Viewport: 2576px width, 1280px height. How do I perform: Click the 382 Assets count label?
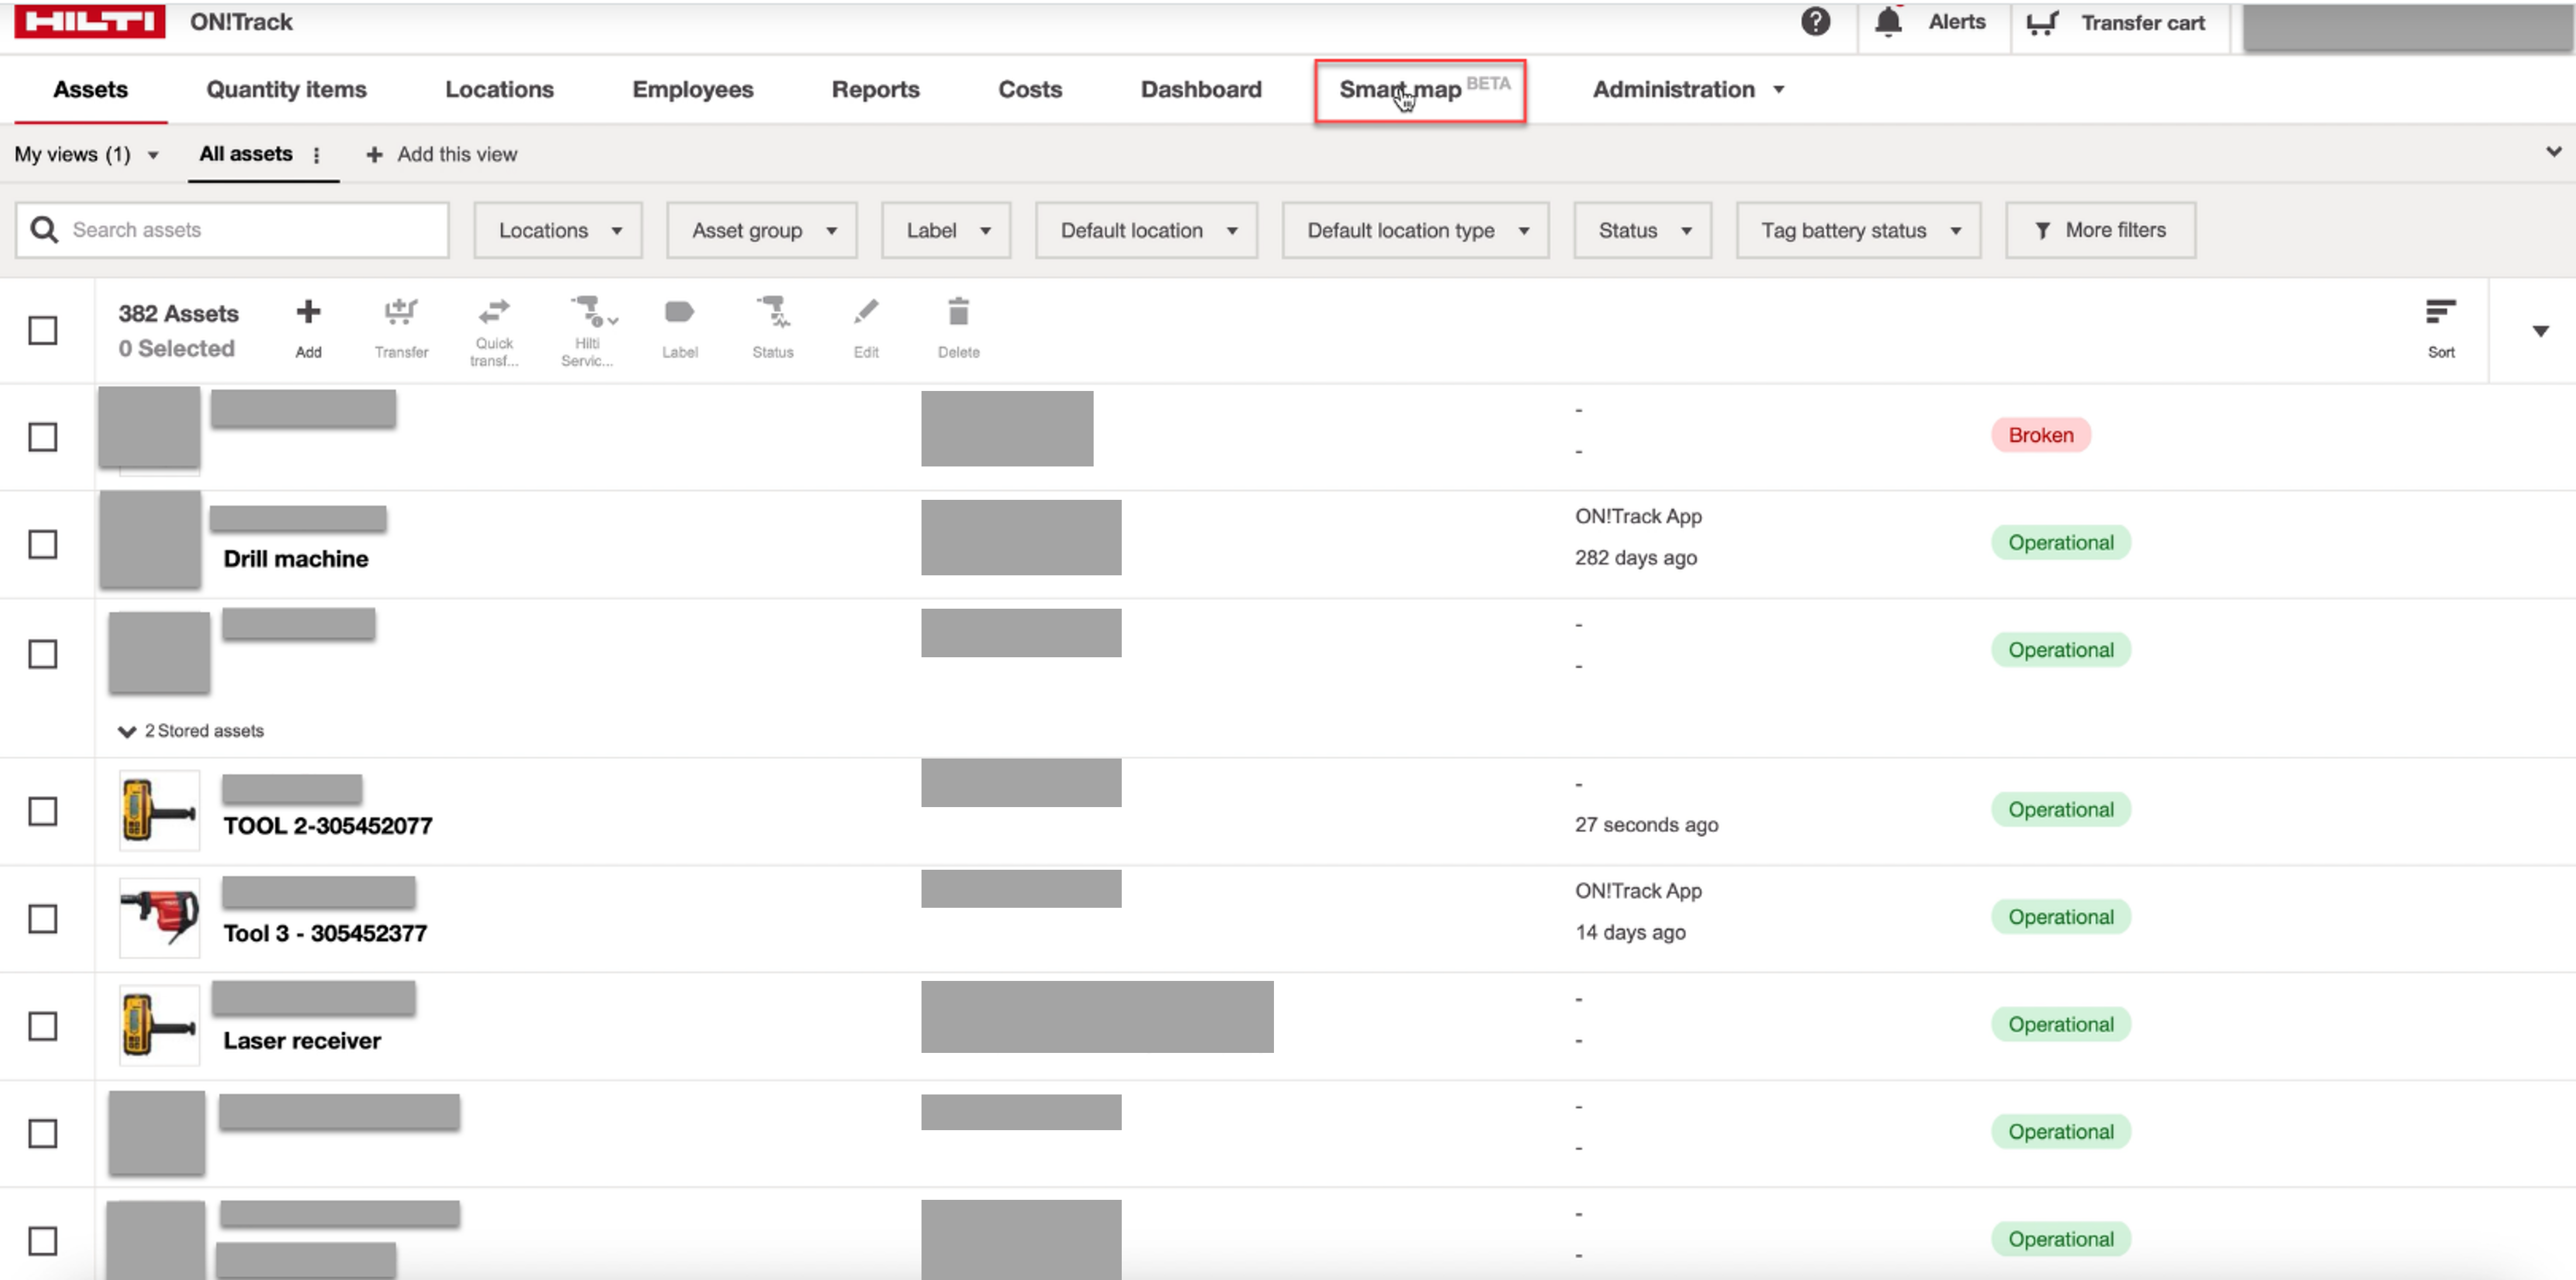(x=178, y=313)
